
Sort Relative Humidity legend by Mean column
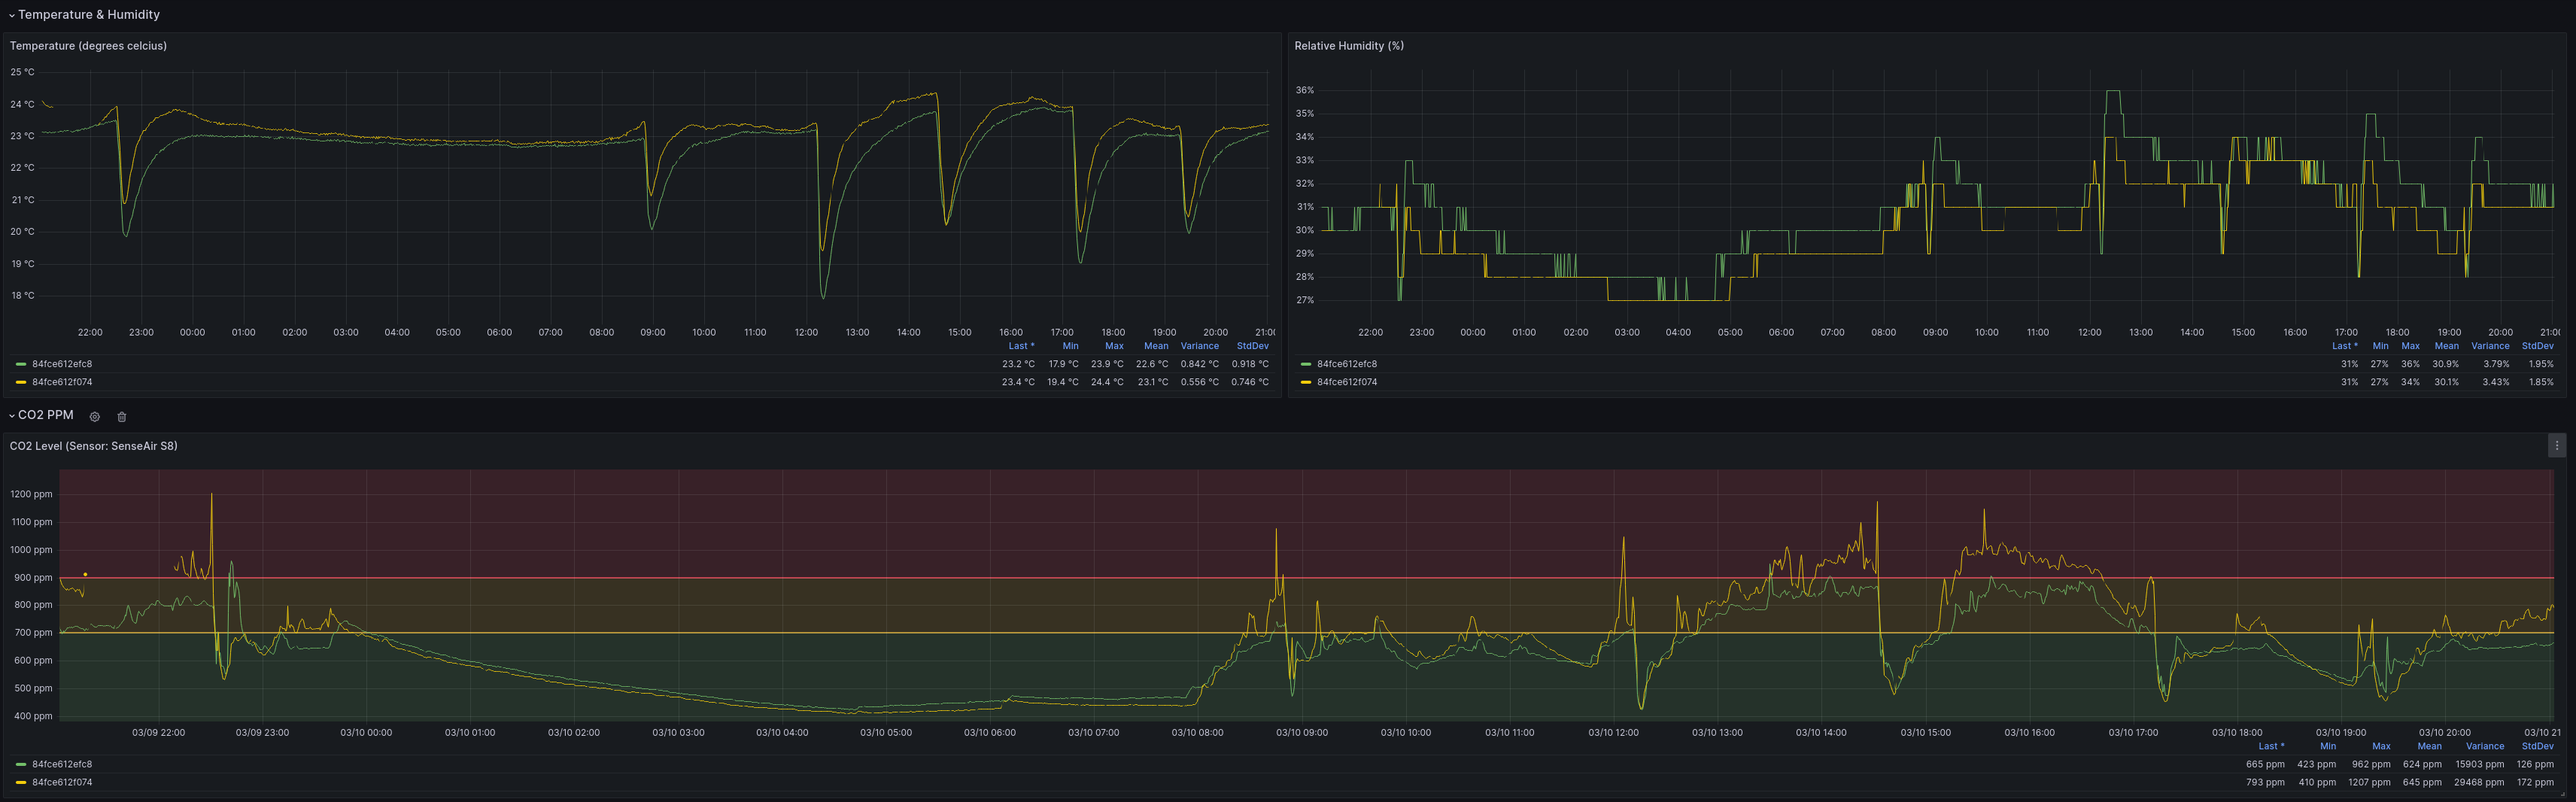coord(2447,346)
